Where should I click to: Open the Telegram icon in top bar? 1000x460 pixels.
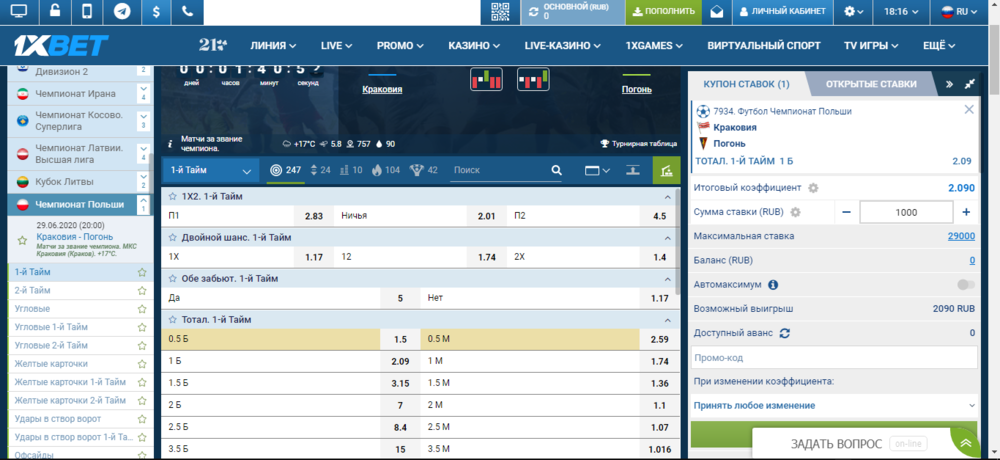[x=122, y=11]
